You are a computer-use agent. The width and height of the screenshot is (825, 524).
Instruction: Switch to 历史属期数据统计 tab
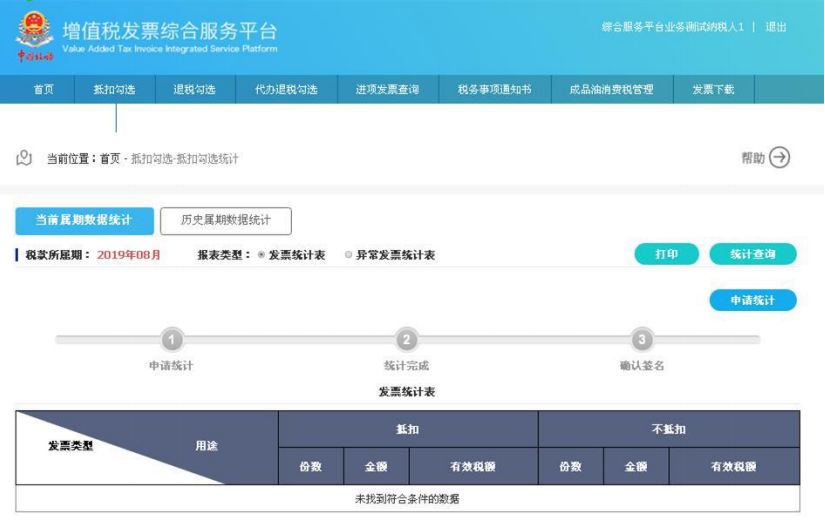(226, 220)
